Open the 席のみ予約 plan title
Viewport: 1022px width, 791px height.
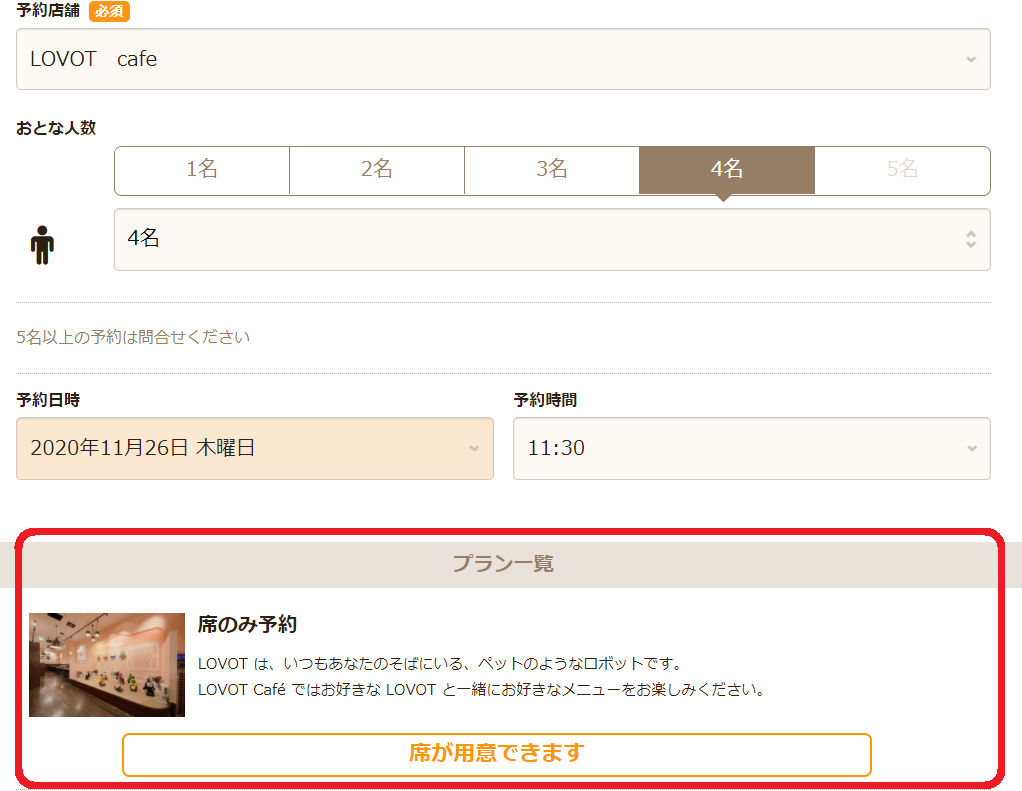pyautogui.click(x=247, y=624)
